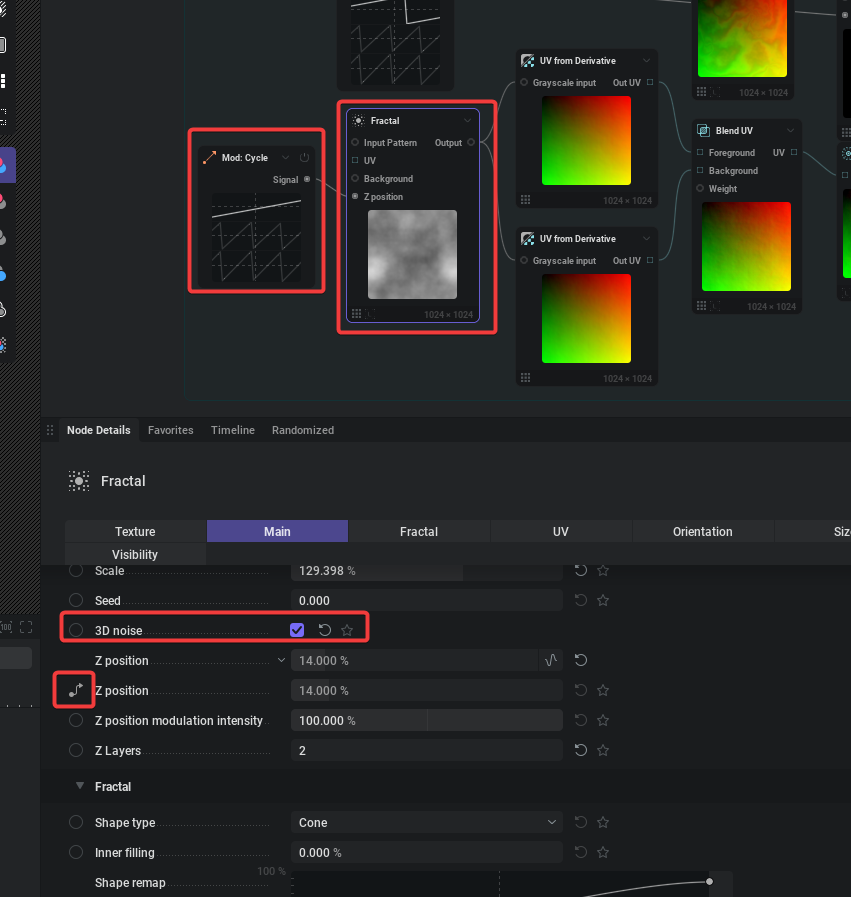
Task: Toggle the circle next to Z Layers
Action: pyautogui.click(x=76, y=750)
